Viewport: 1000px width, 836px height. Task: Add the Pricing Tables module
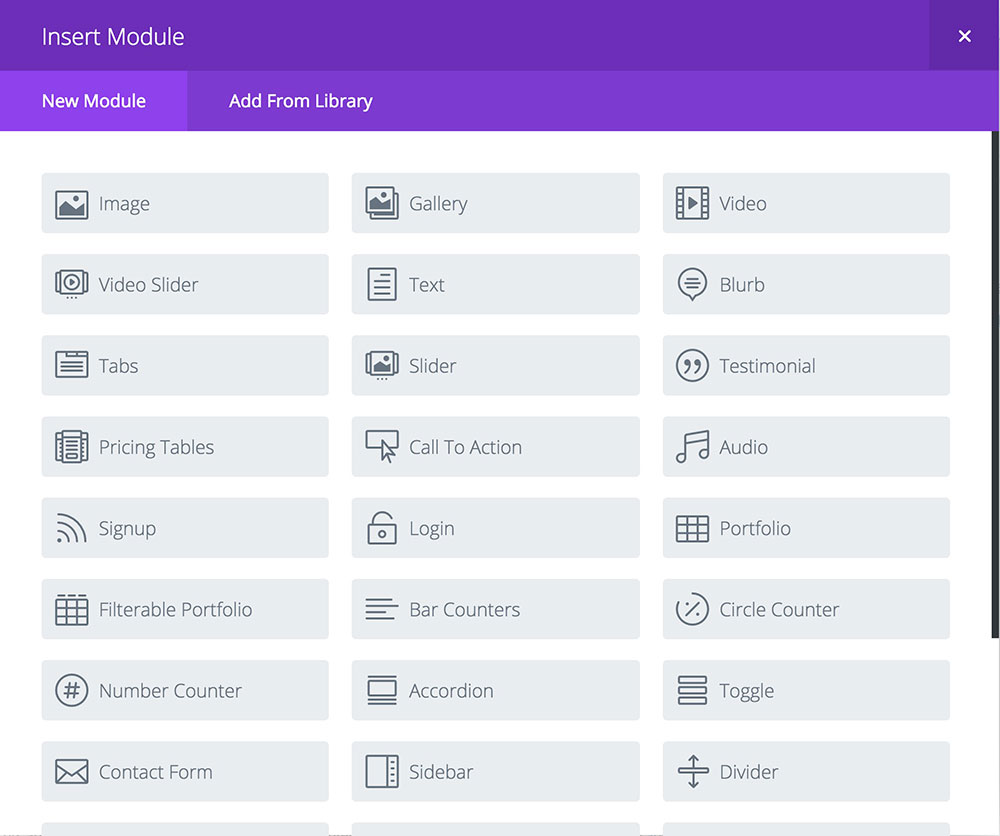coord(185,446)
